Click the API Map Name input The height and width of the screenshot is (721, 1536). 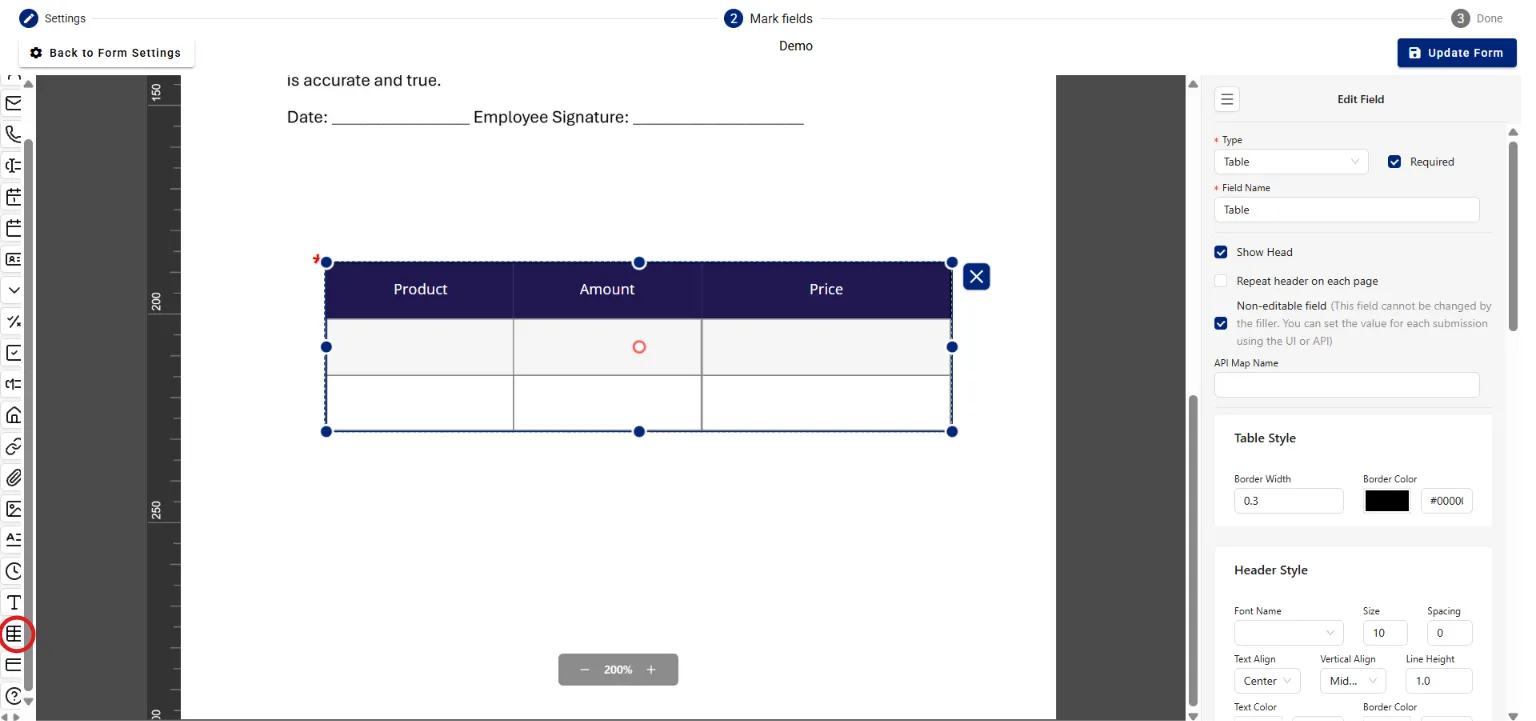pyautogui.click(x=1346, y=385)
